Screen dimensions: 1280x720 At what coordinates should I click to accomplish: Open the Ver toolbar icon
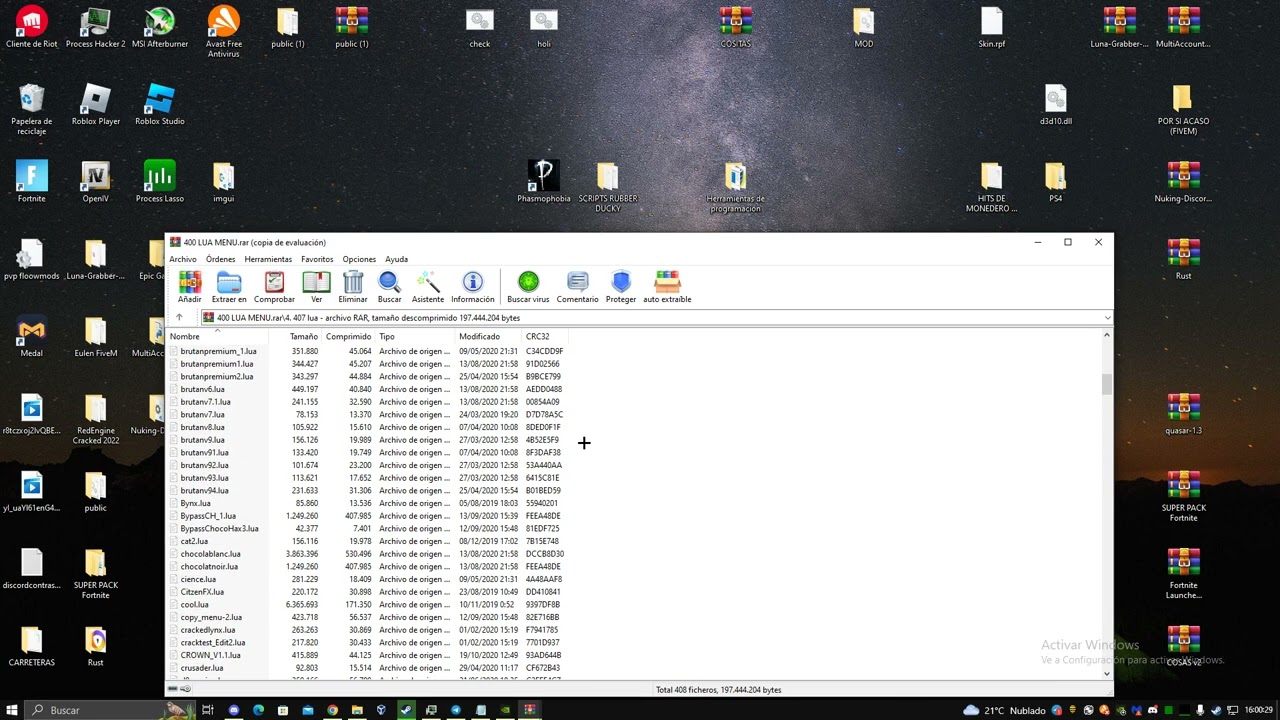point(316,287)
